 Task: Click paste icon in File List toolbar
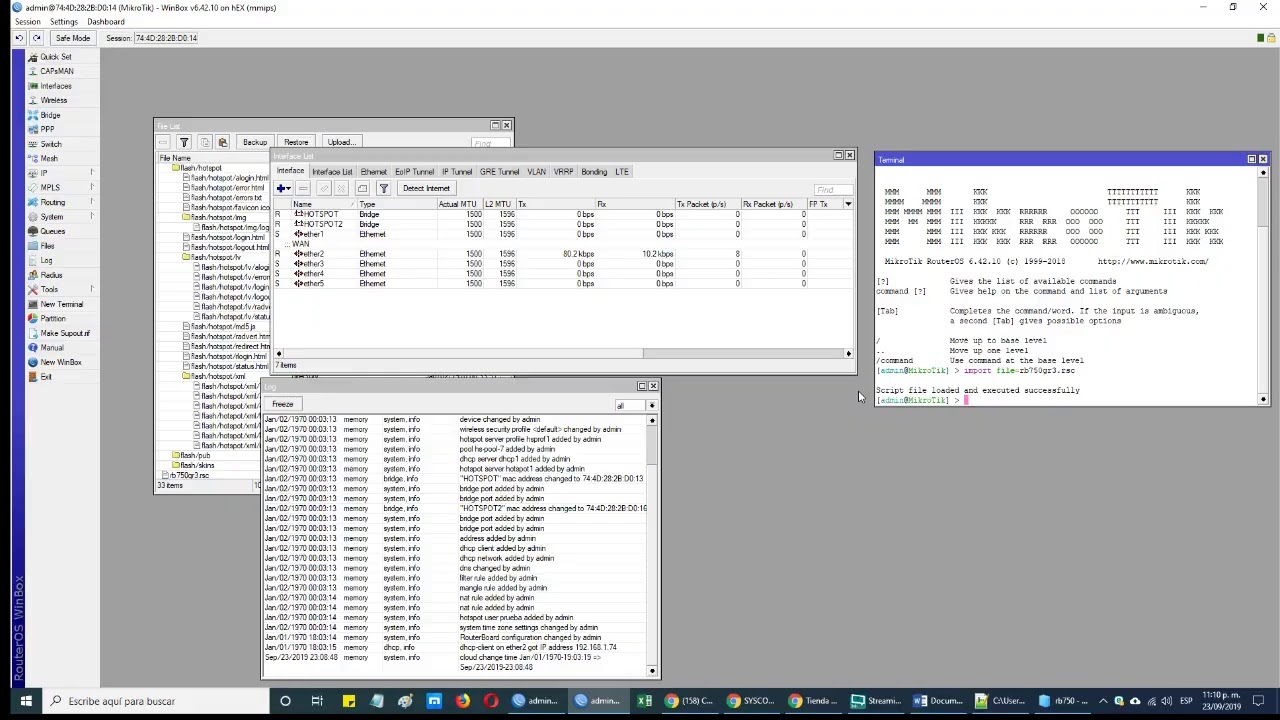tap(223, 142)
